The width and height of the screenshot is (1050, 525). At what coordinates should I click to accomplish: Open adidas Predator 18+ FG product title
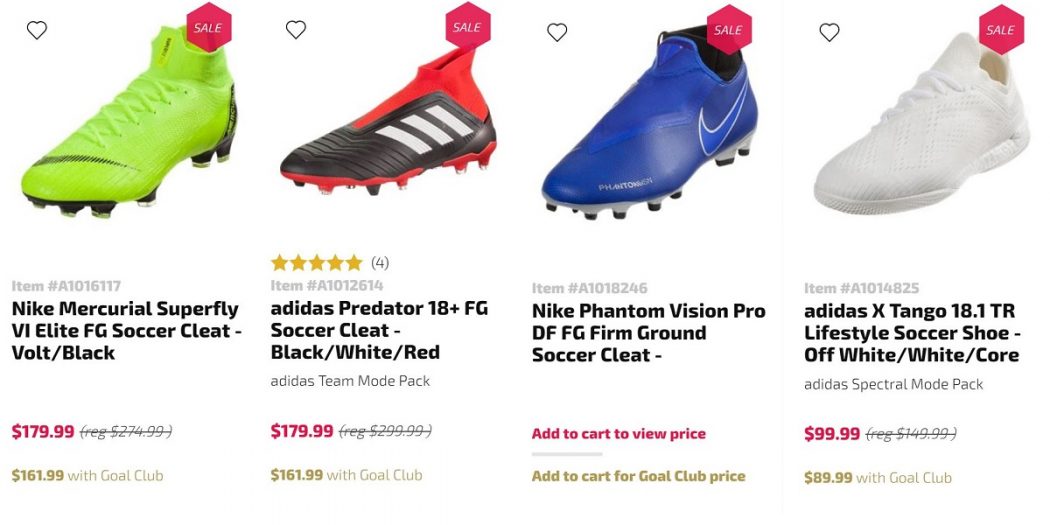tap(380, 330)
